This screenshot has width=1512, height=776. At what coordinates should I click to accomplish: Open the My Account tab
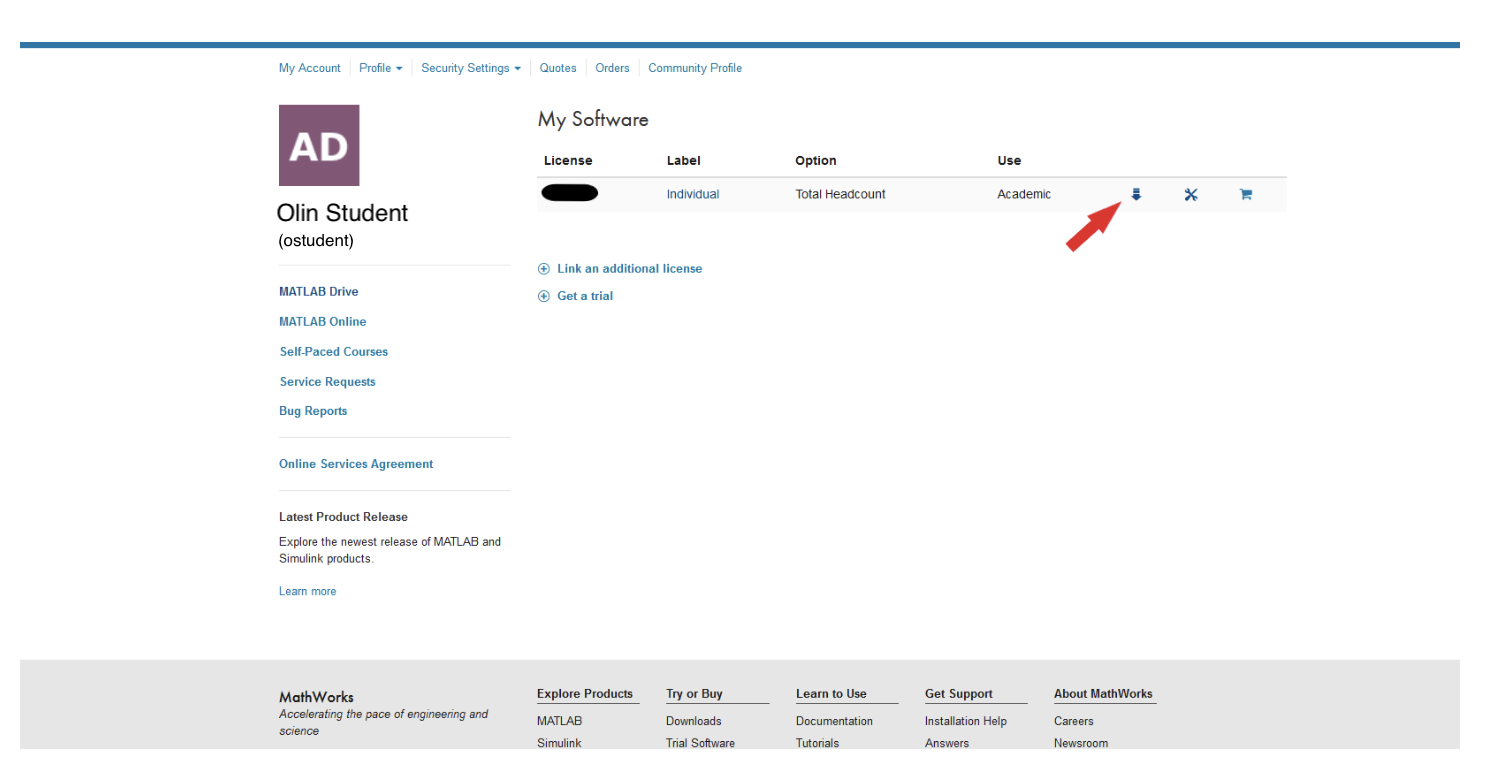point(310,68)
